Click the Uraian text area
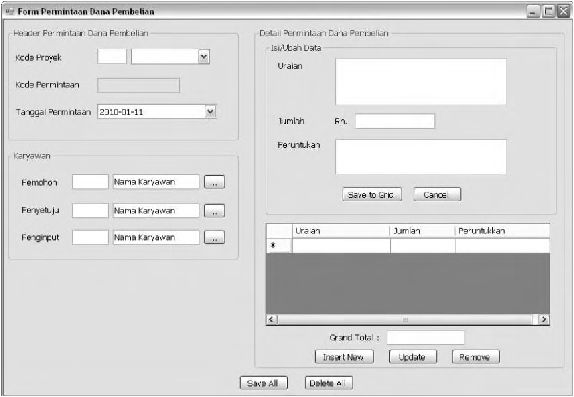 421,82
